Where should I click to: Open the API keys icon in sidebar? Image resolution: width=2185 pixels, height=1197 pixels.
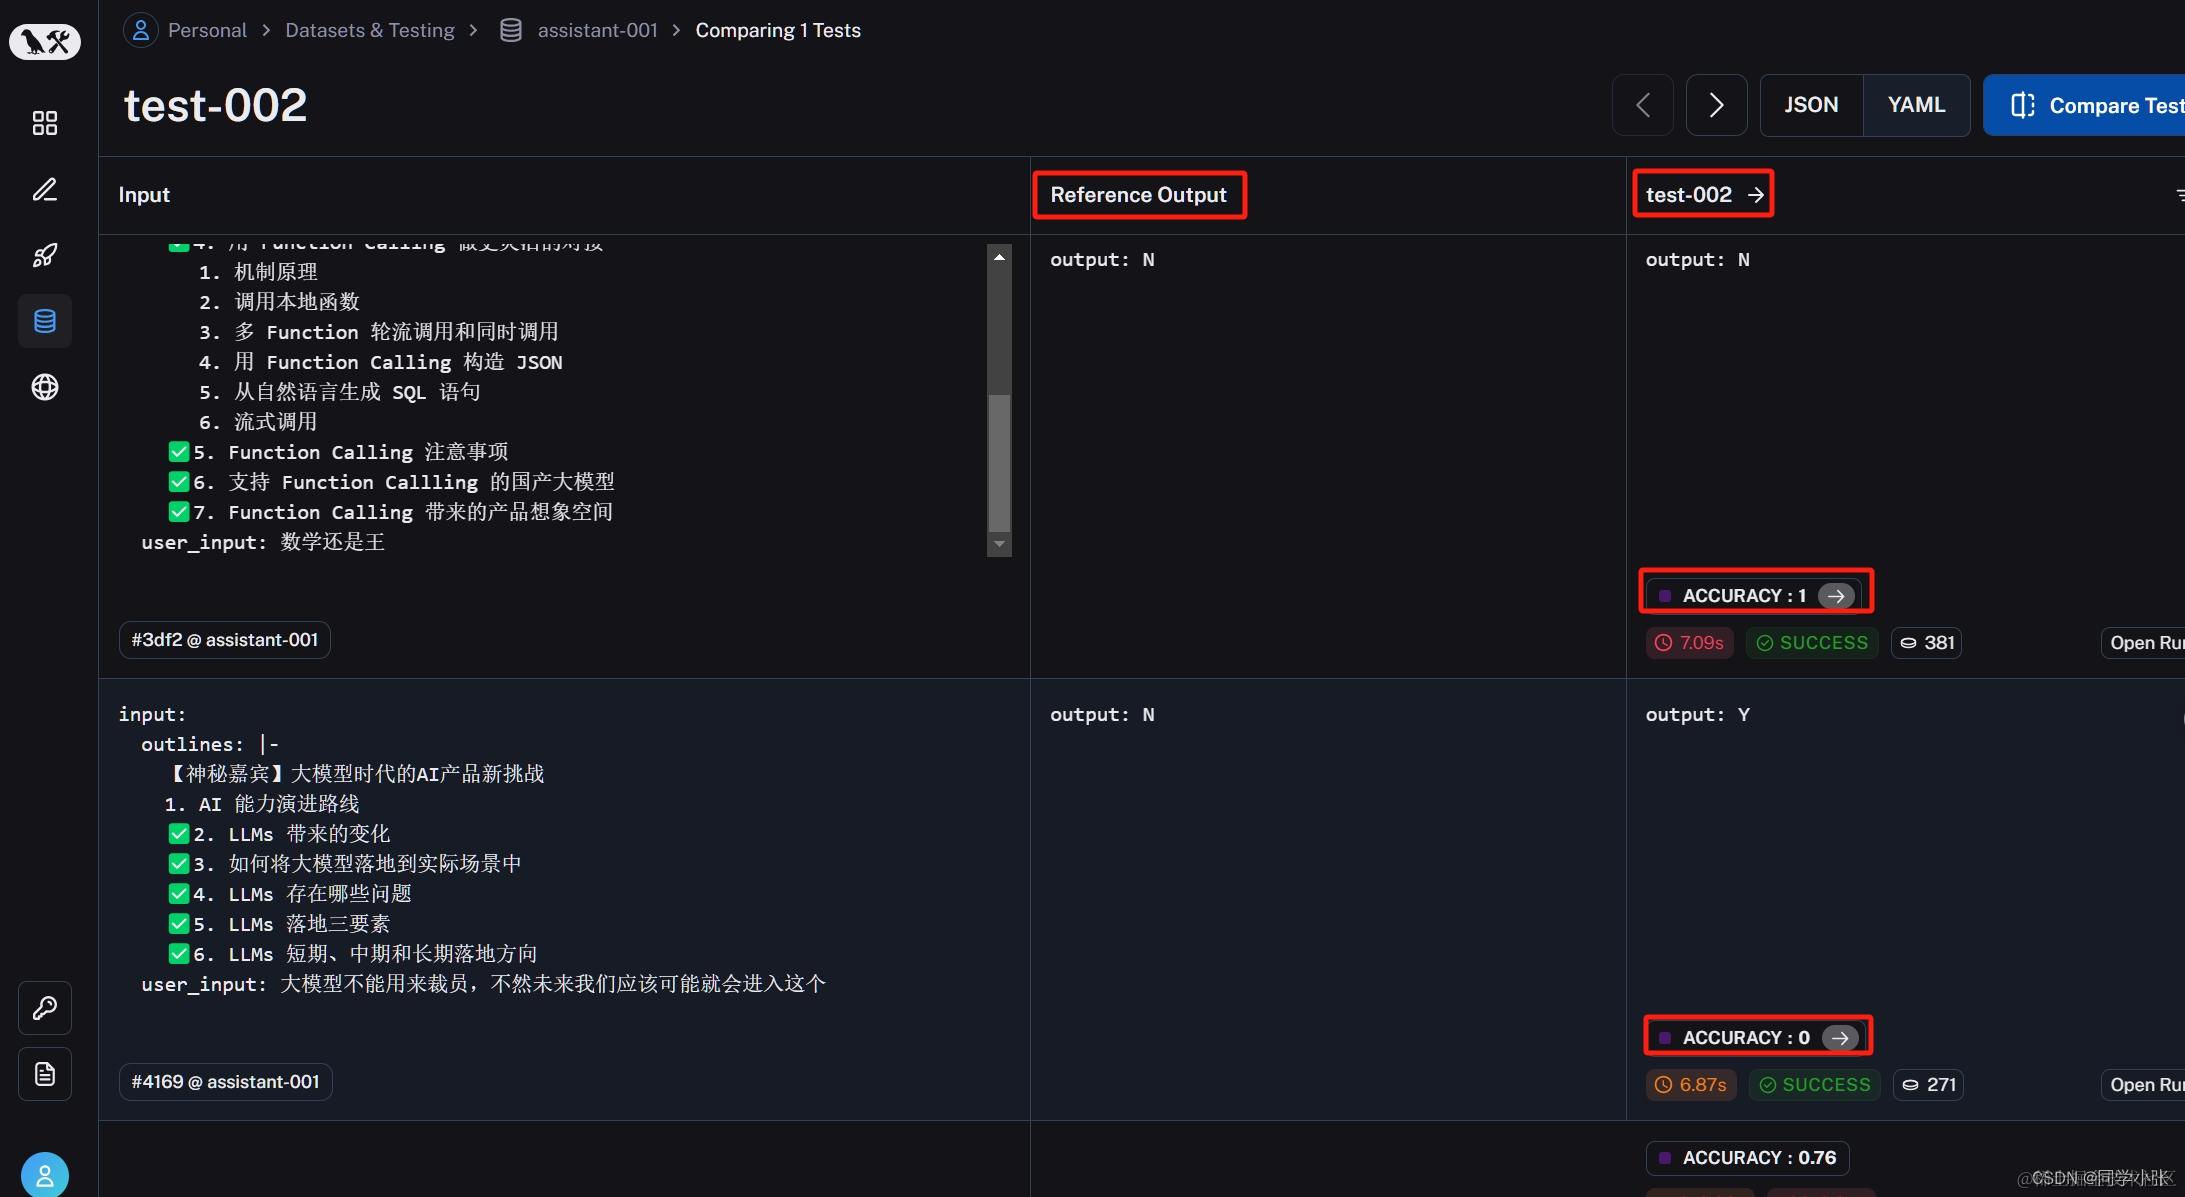pos(45,1008)
